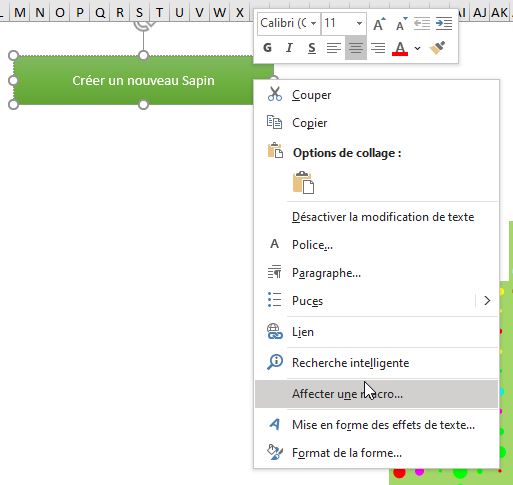
Task: Click the Options de collage clipboard icon
Action: coord(275,150)
